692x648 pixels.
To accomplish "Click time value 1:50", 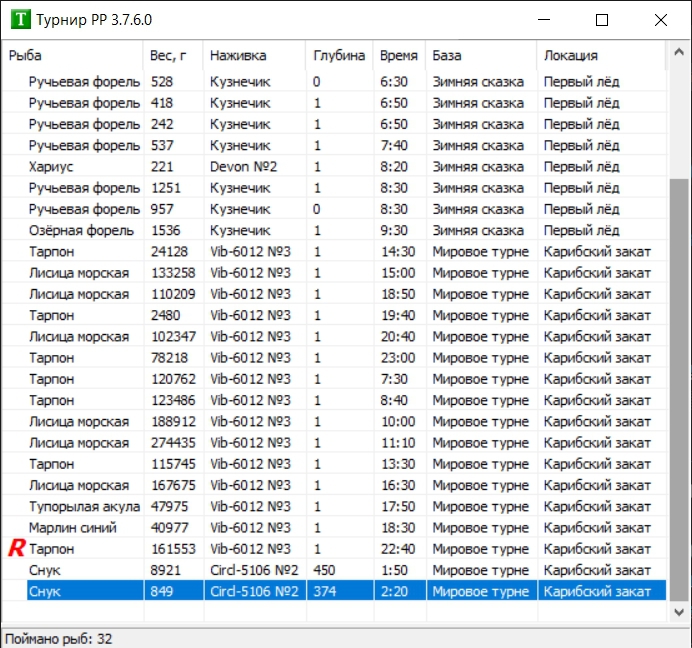I will 394,570.
